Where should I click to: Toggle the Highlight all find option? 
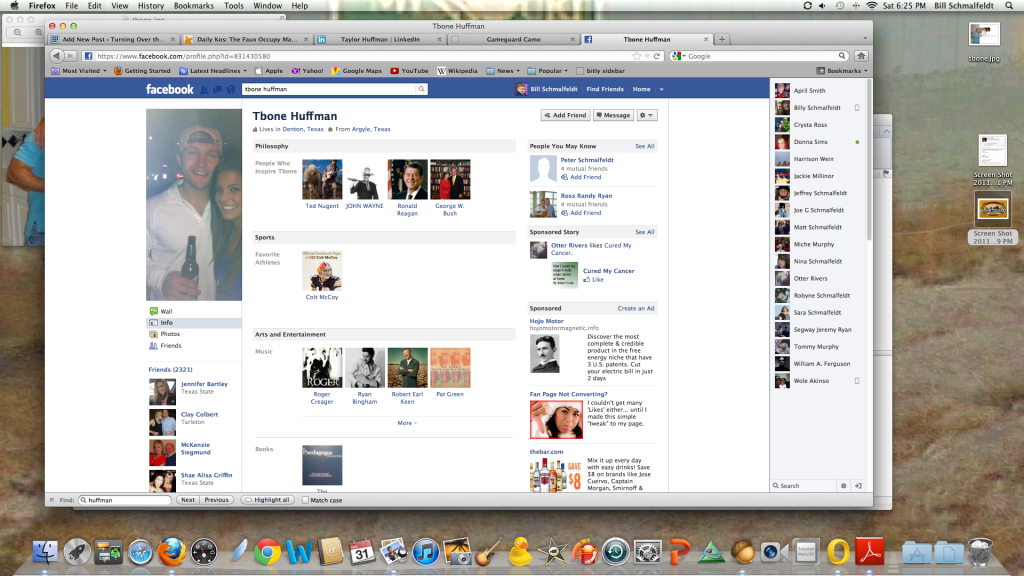coord(266,500)
